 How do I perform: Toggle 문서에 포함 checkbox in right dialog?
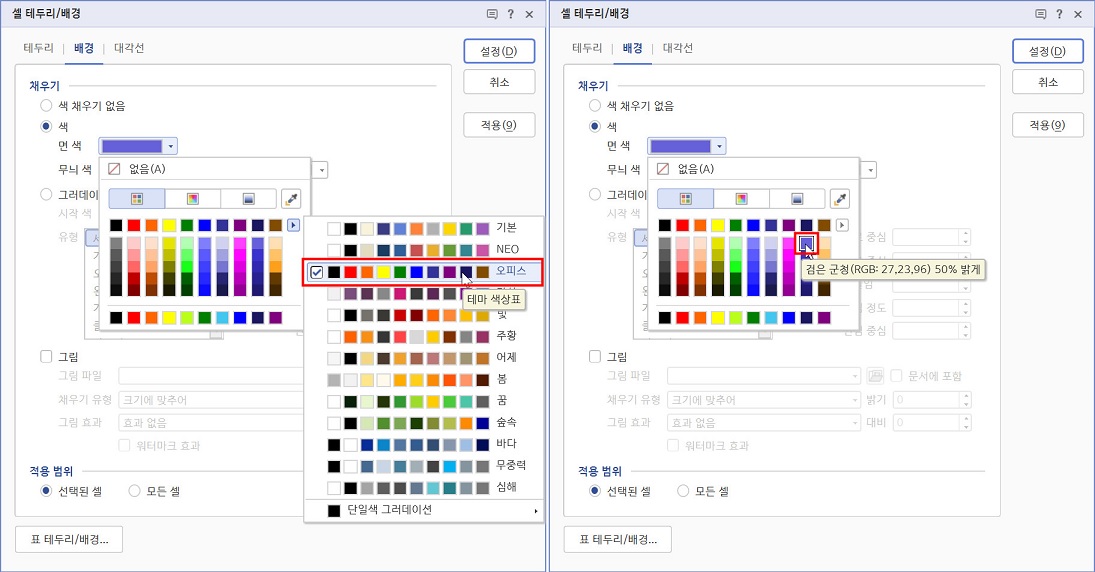click(897, 376)
